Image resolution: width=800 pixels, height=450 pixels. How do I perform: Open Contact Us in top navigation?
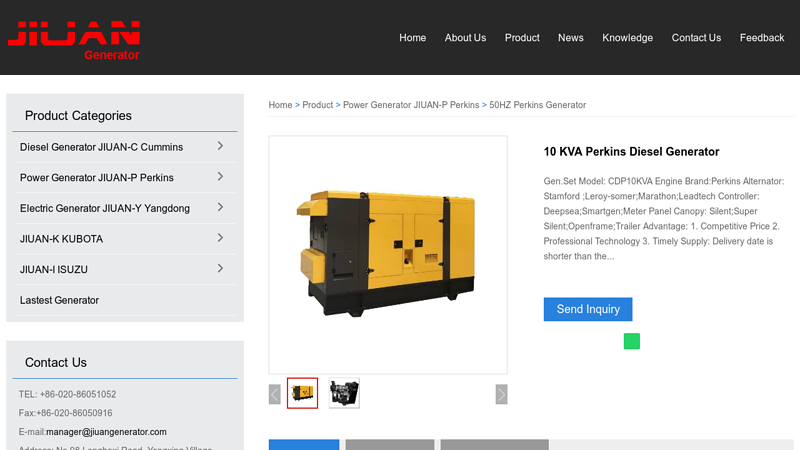(696, 38)
